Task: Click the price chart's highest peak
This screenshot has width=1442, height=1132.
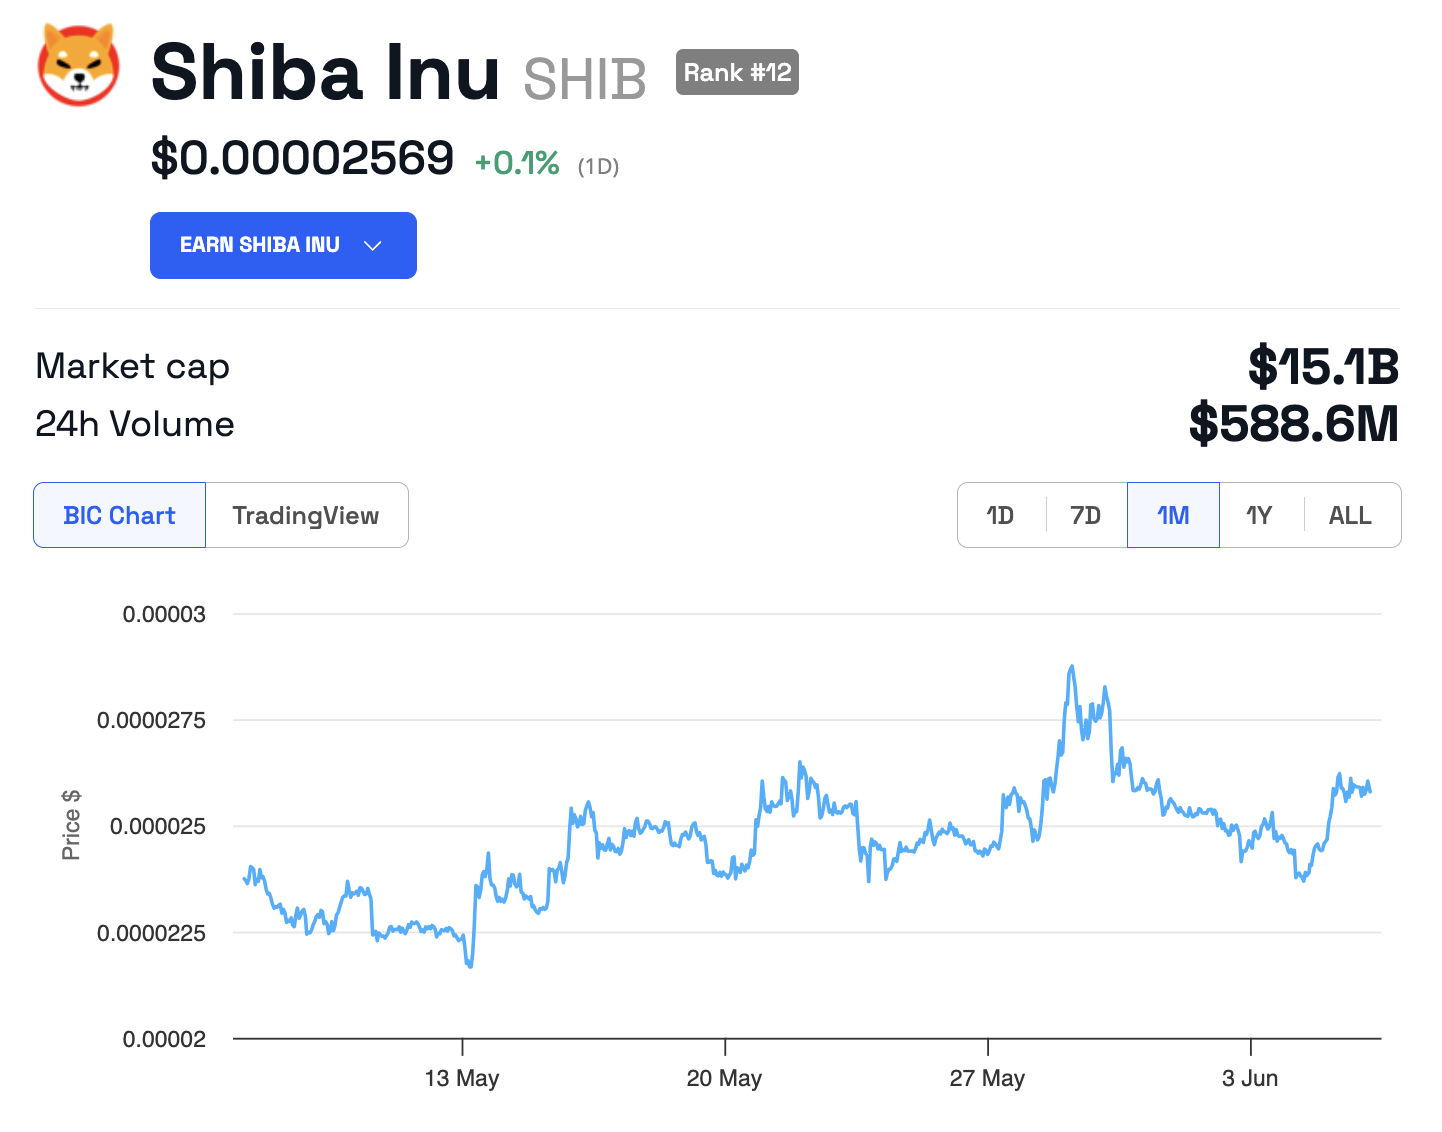Action: (1072, 666)
